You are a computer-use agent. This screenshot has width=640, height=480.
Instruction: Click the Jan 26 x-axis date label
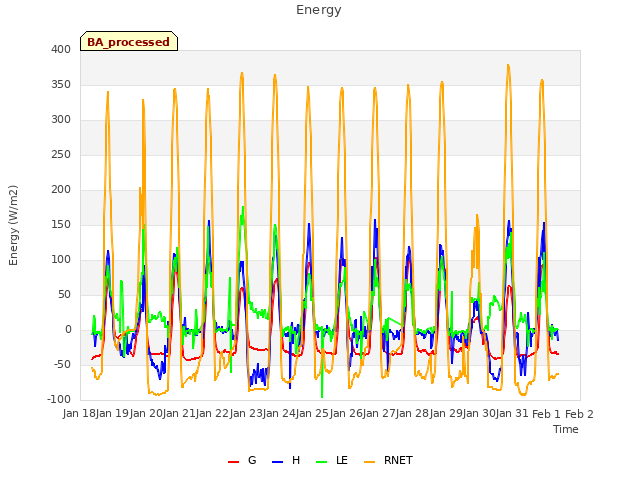click(x=346, y=414)
